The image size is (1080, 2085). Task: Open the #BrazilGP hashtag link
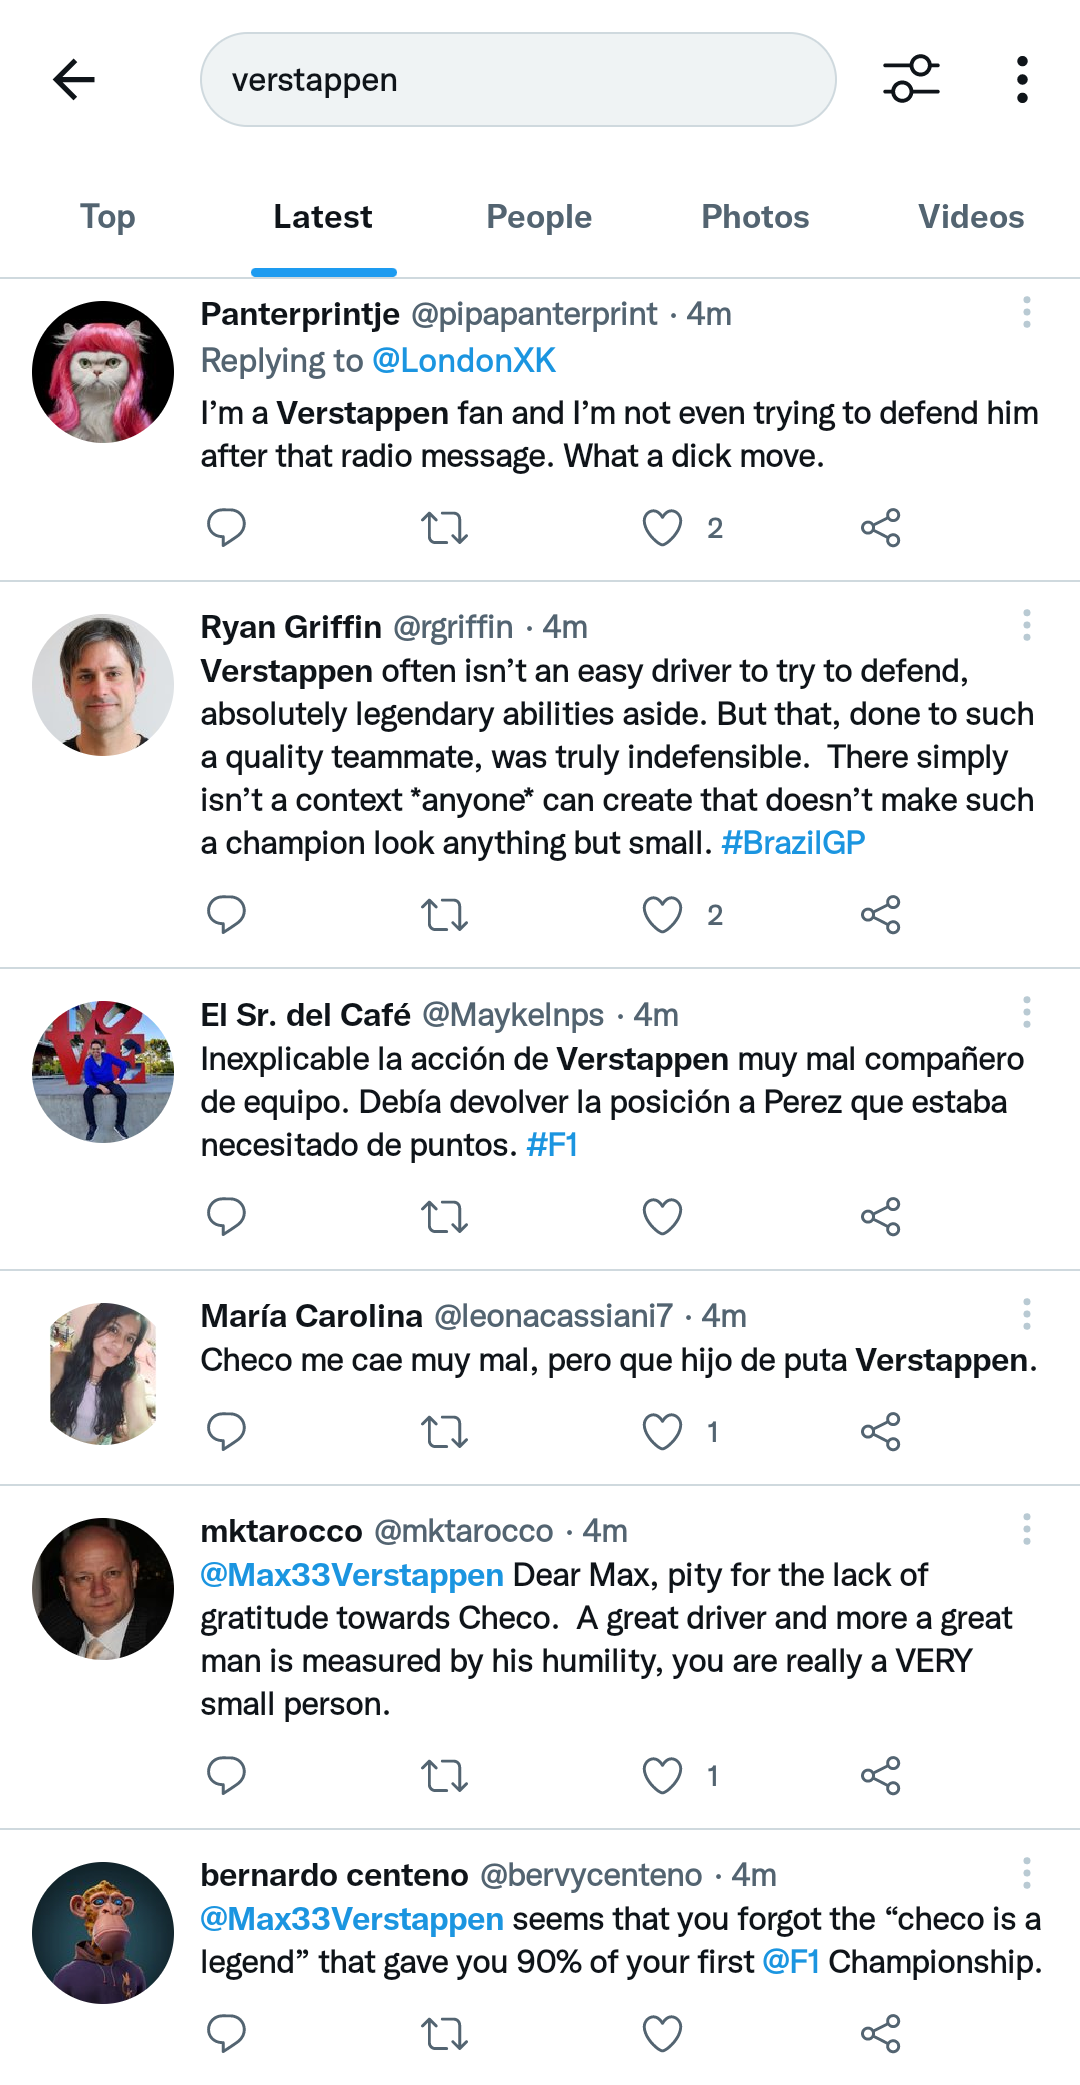[793, 843]
